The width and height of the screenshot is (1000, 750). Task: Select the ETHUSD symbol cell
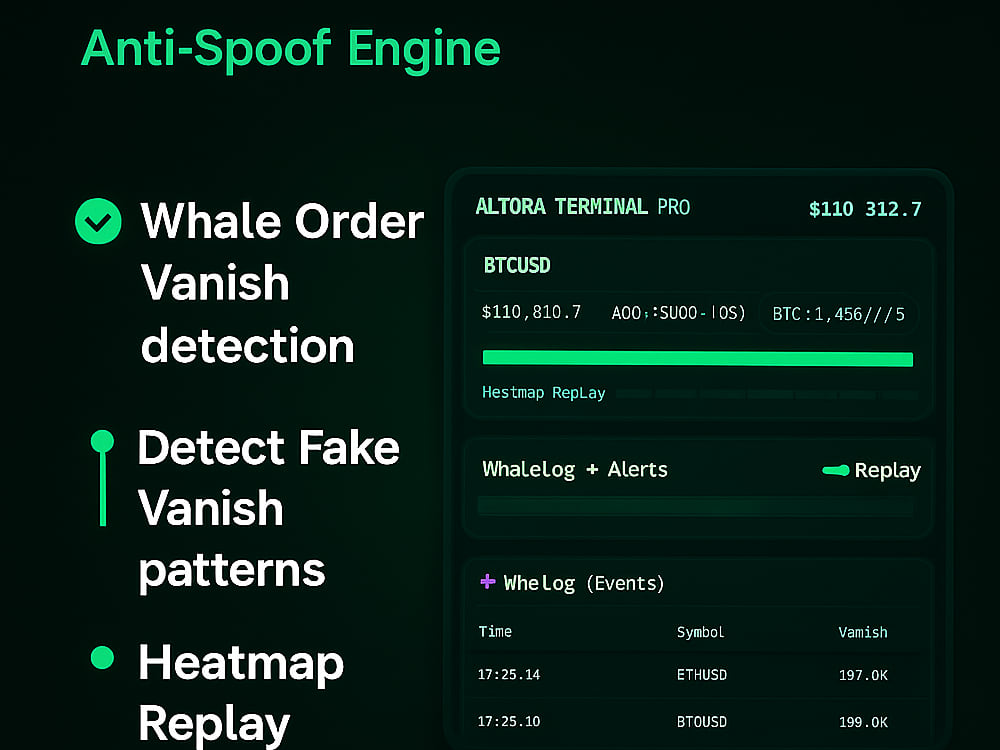click(x=702, y=675)
